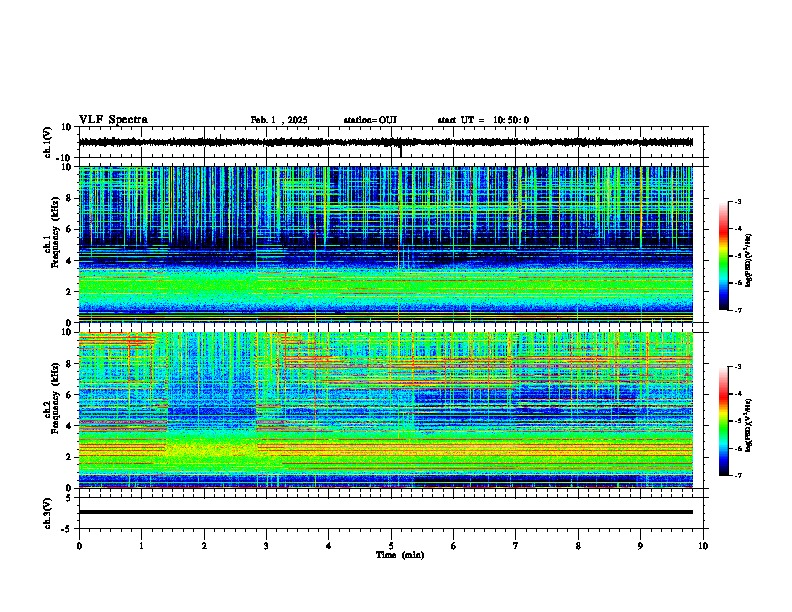The width and height of the screenshot is (792, 612).
Task: Click the date text 'Feb. 1, 2025'
Action: pyautogui.click(x=279, y=120)
